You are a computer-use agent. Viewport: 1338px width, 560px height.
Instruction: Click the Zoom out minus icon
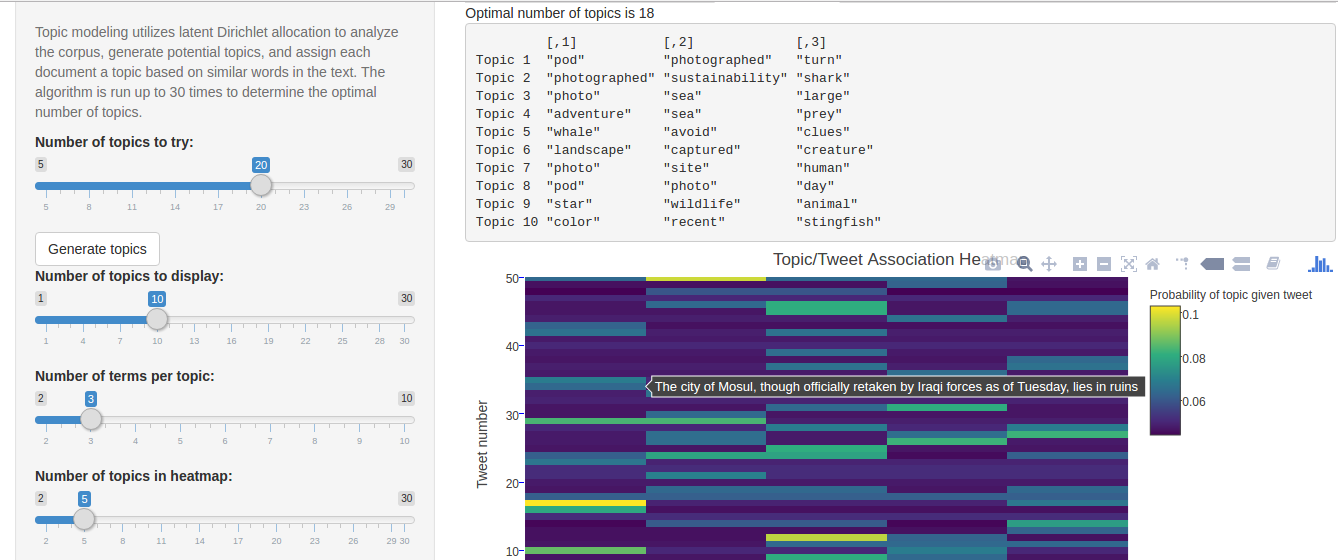1104,264
